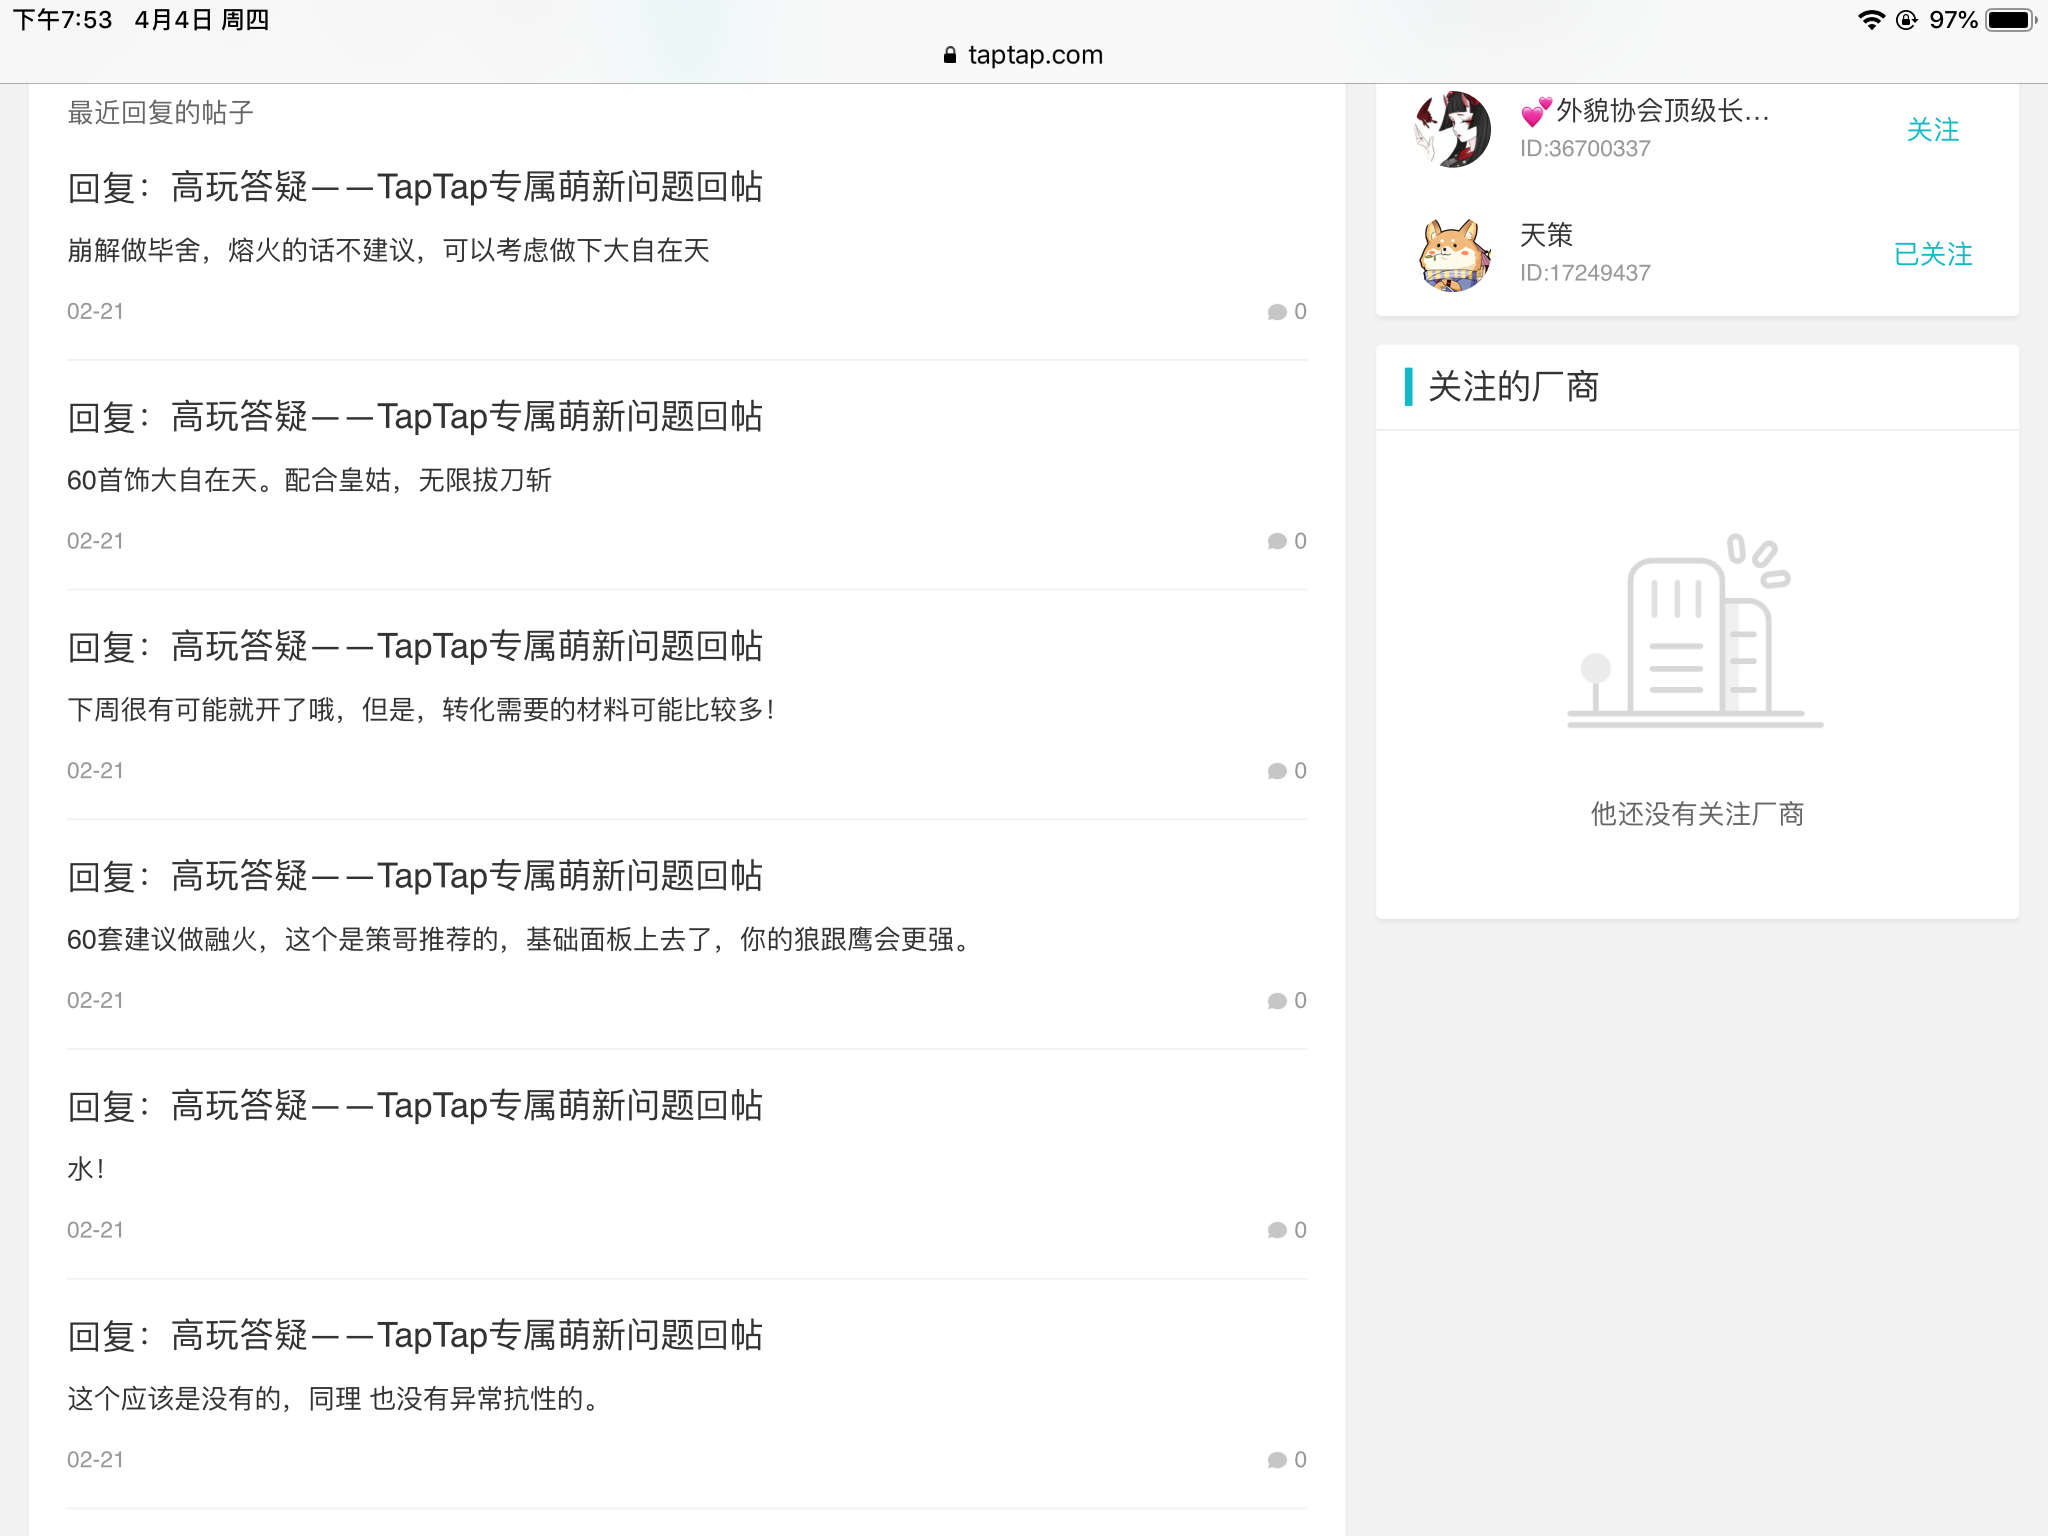This screenshot has width=2048, height=1536.
Task: Open profile name 天策
Action: tap(1546, 235)
